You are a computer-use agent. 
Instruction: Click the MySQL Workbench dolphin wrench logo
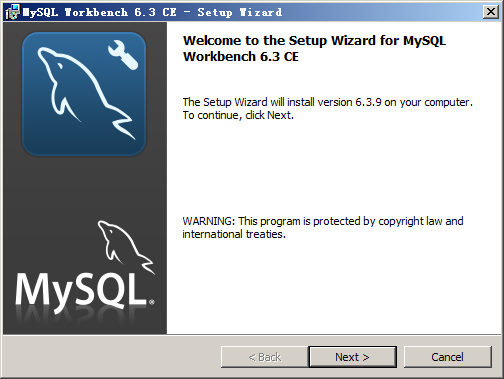pyautogui.click(x=84, y=94)
